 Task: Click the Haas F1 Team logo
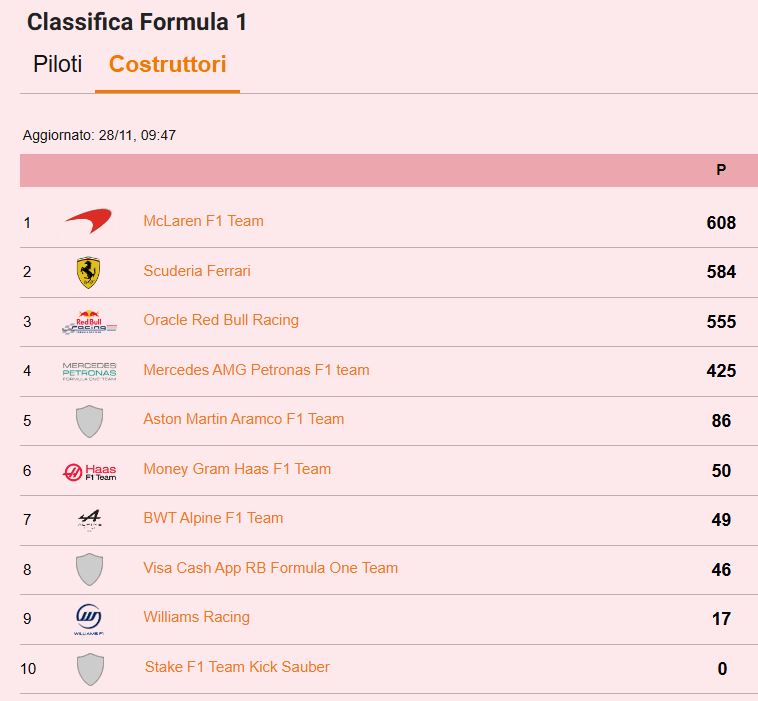(89, 470)
